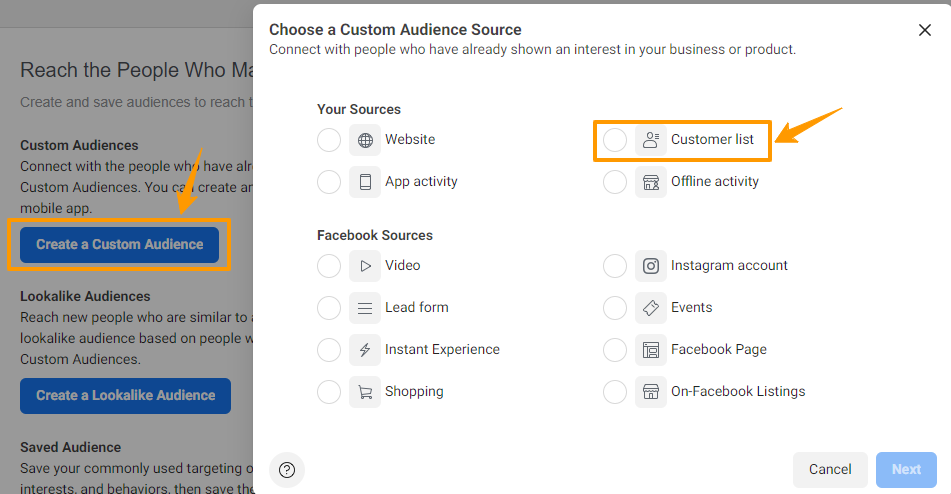Open help via question mark icon

287,470
